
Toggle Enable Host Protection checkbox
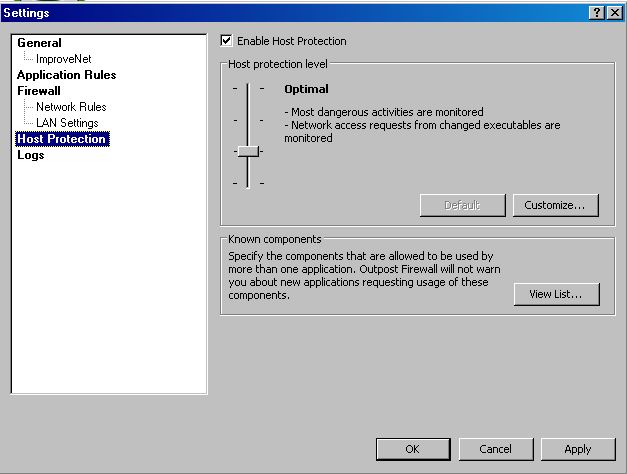tap(226, 41)
